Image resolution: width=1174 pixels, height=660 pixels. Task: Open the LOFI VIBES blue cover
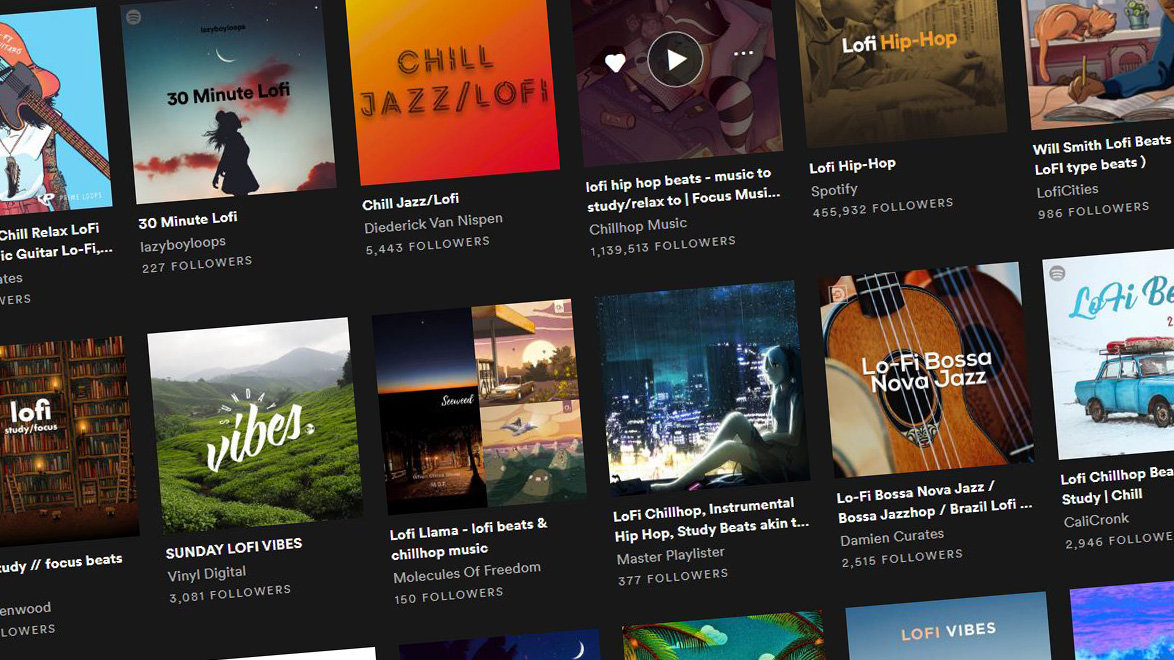coord(948,630)
